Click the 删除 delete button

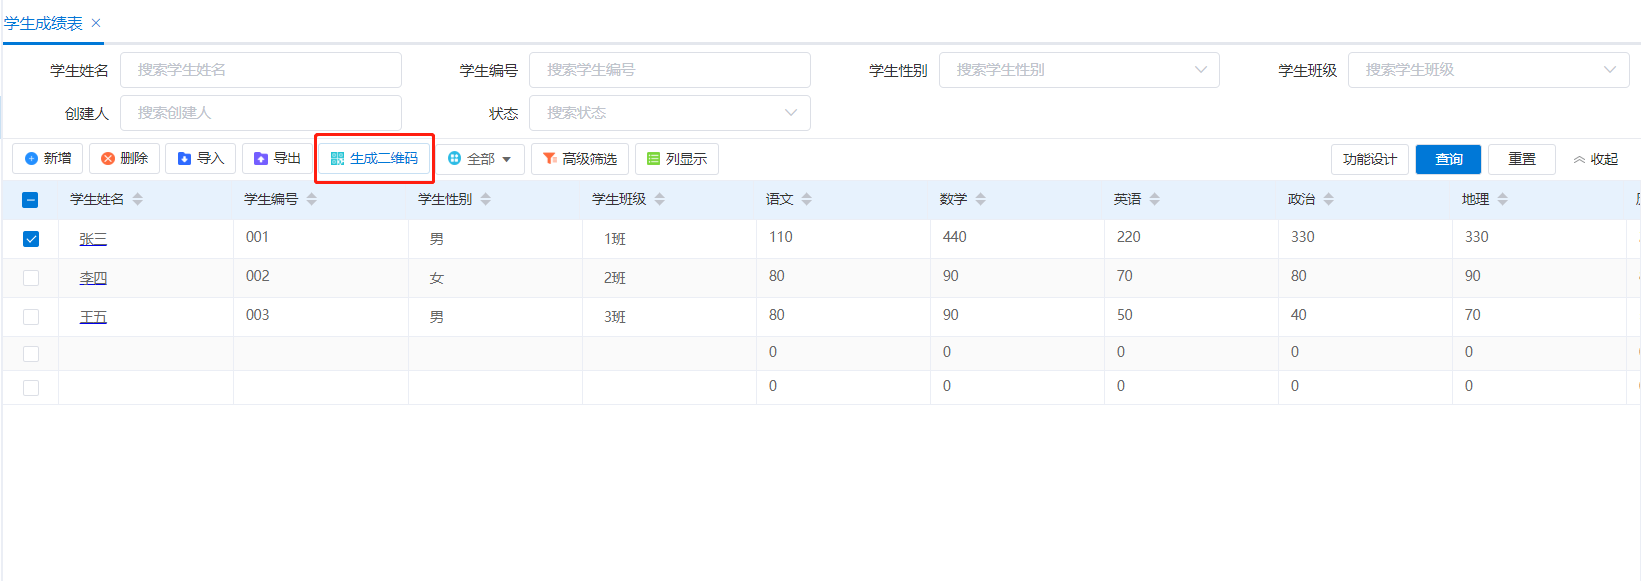click(125, 159)
